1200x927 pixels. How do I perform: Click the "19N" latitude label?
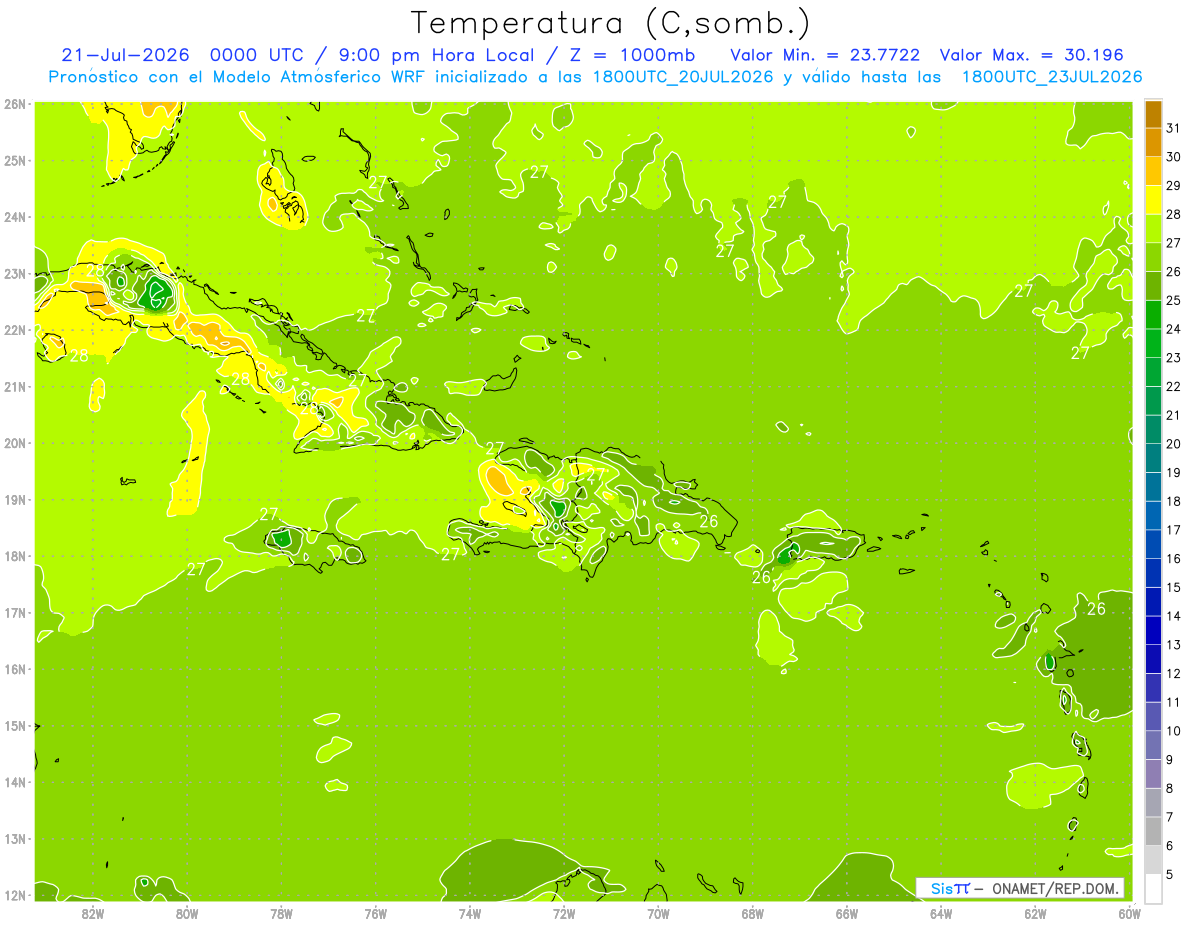15,499
